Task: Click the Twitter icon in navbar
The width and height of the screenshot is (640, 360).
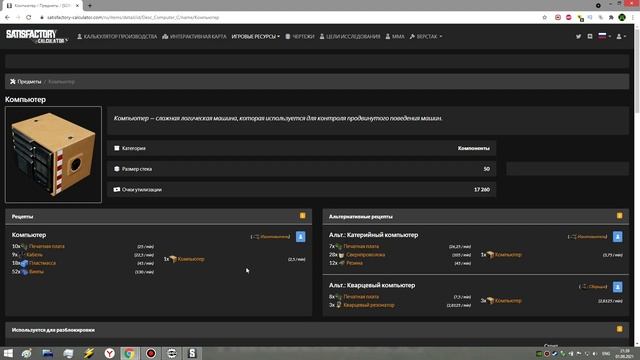Action: [x=578, y=36]
